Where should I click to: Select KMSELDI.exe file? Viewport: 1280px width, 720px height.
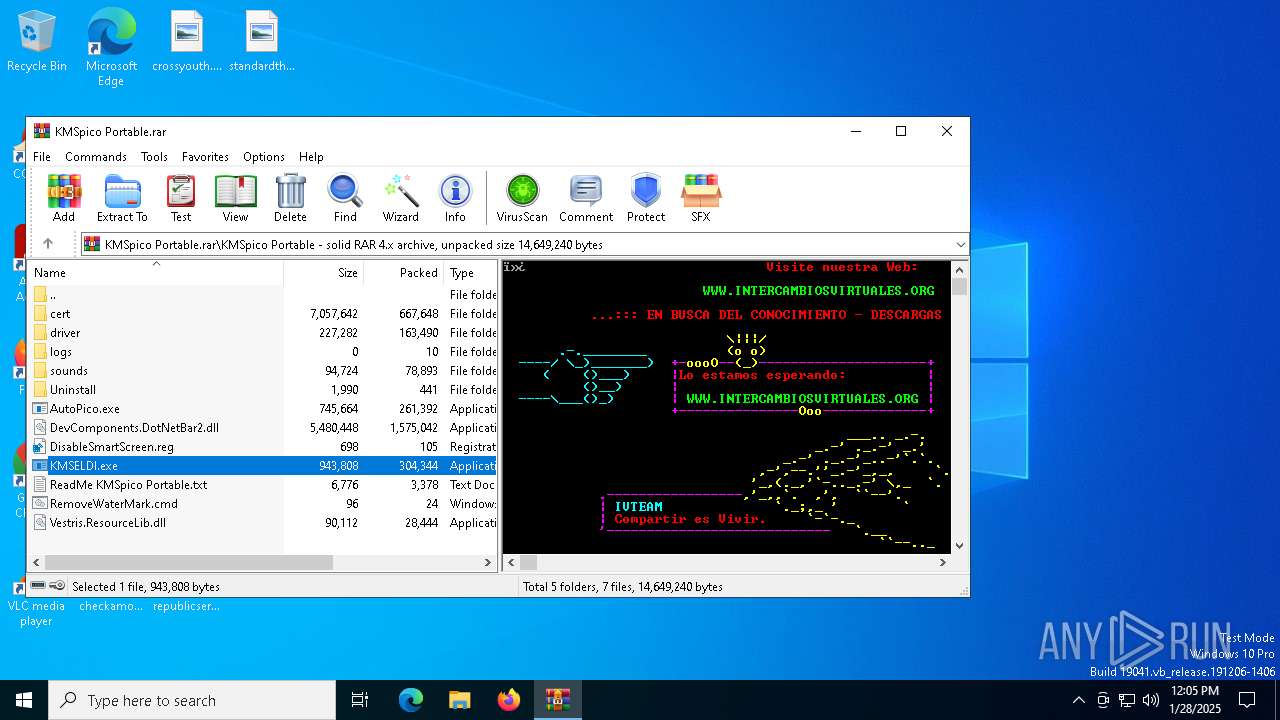263,466
